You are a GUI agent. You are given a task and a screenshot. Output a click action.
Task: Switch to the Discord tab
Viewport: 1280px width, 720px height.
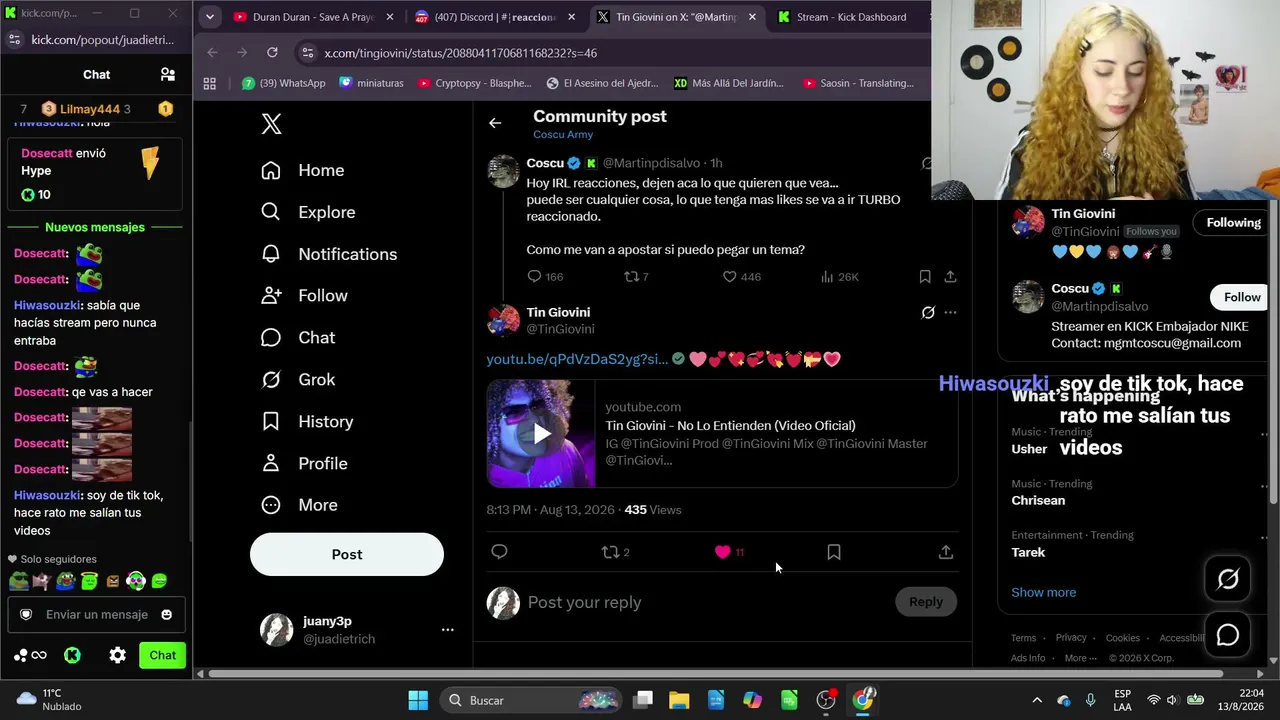point(495,17)
